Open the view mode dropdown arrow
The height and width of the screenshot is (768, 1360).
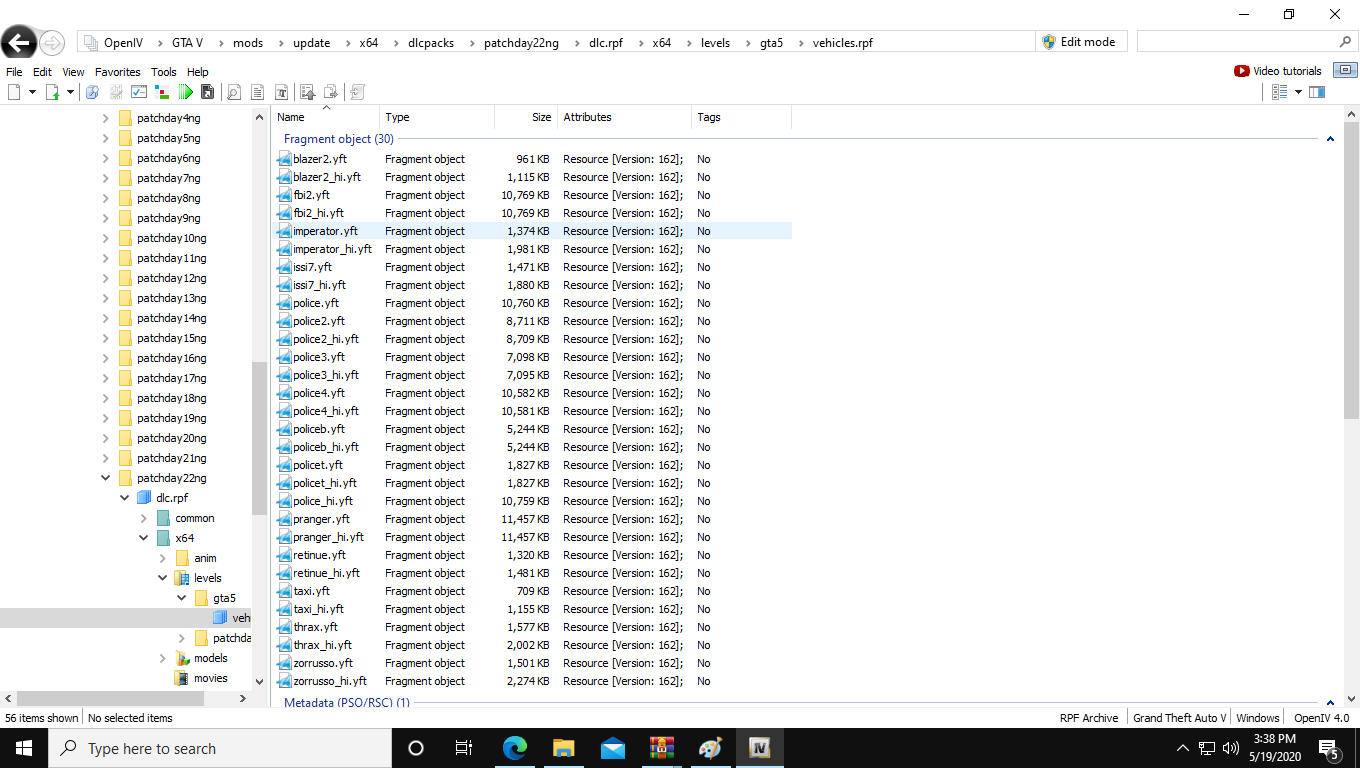[x=1298, y=92]
